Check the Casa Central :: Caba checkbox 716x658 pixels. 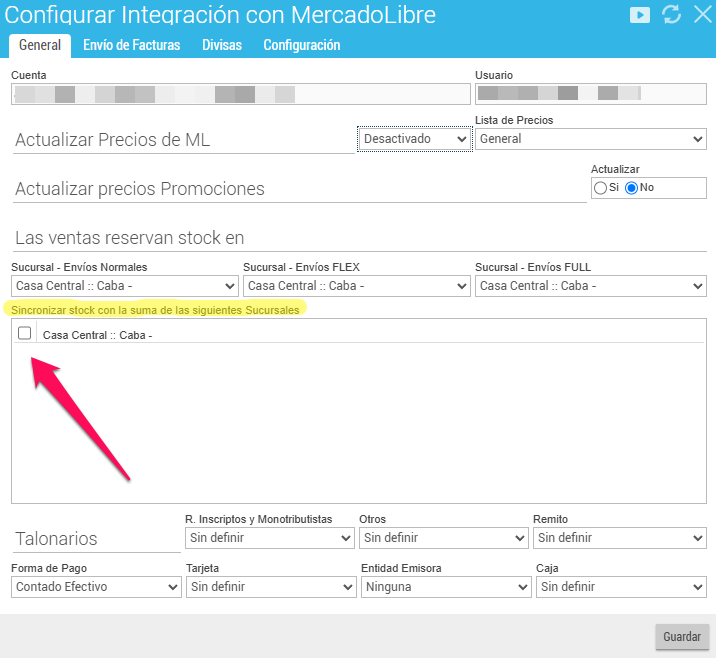point(25,334)
